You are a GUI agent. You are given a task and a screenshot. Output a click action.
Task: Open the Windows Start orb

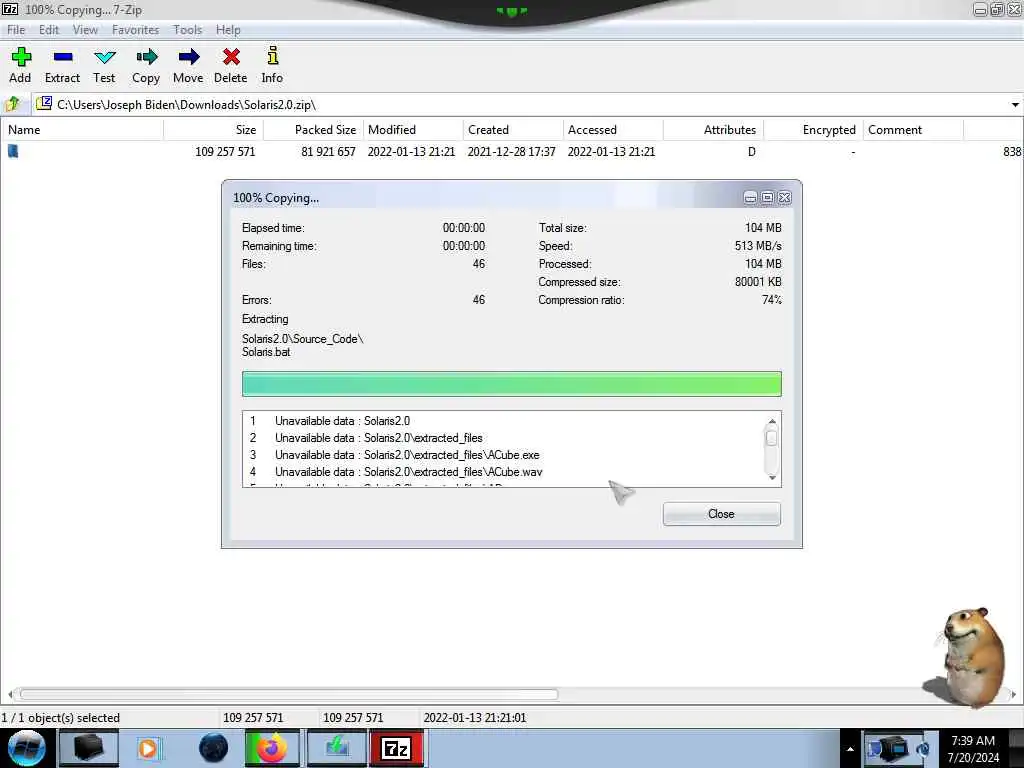tap(27, 748)
